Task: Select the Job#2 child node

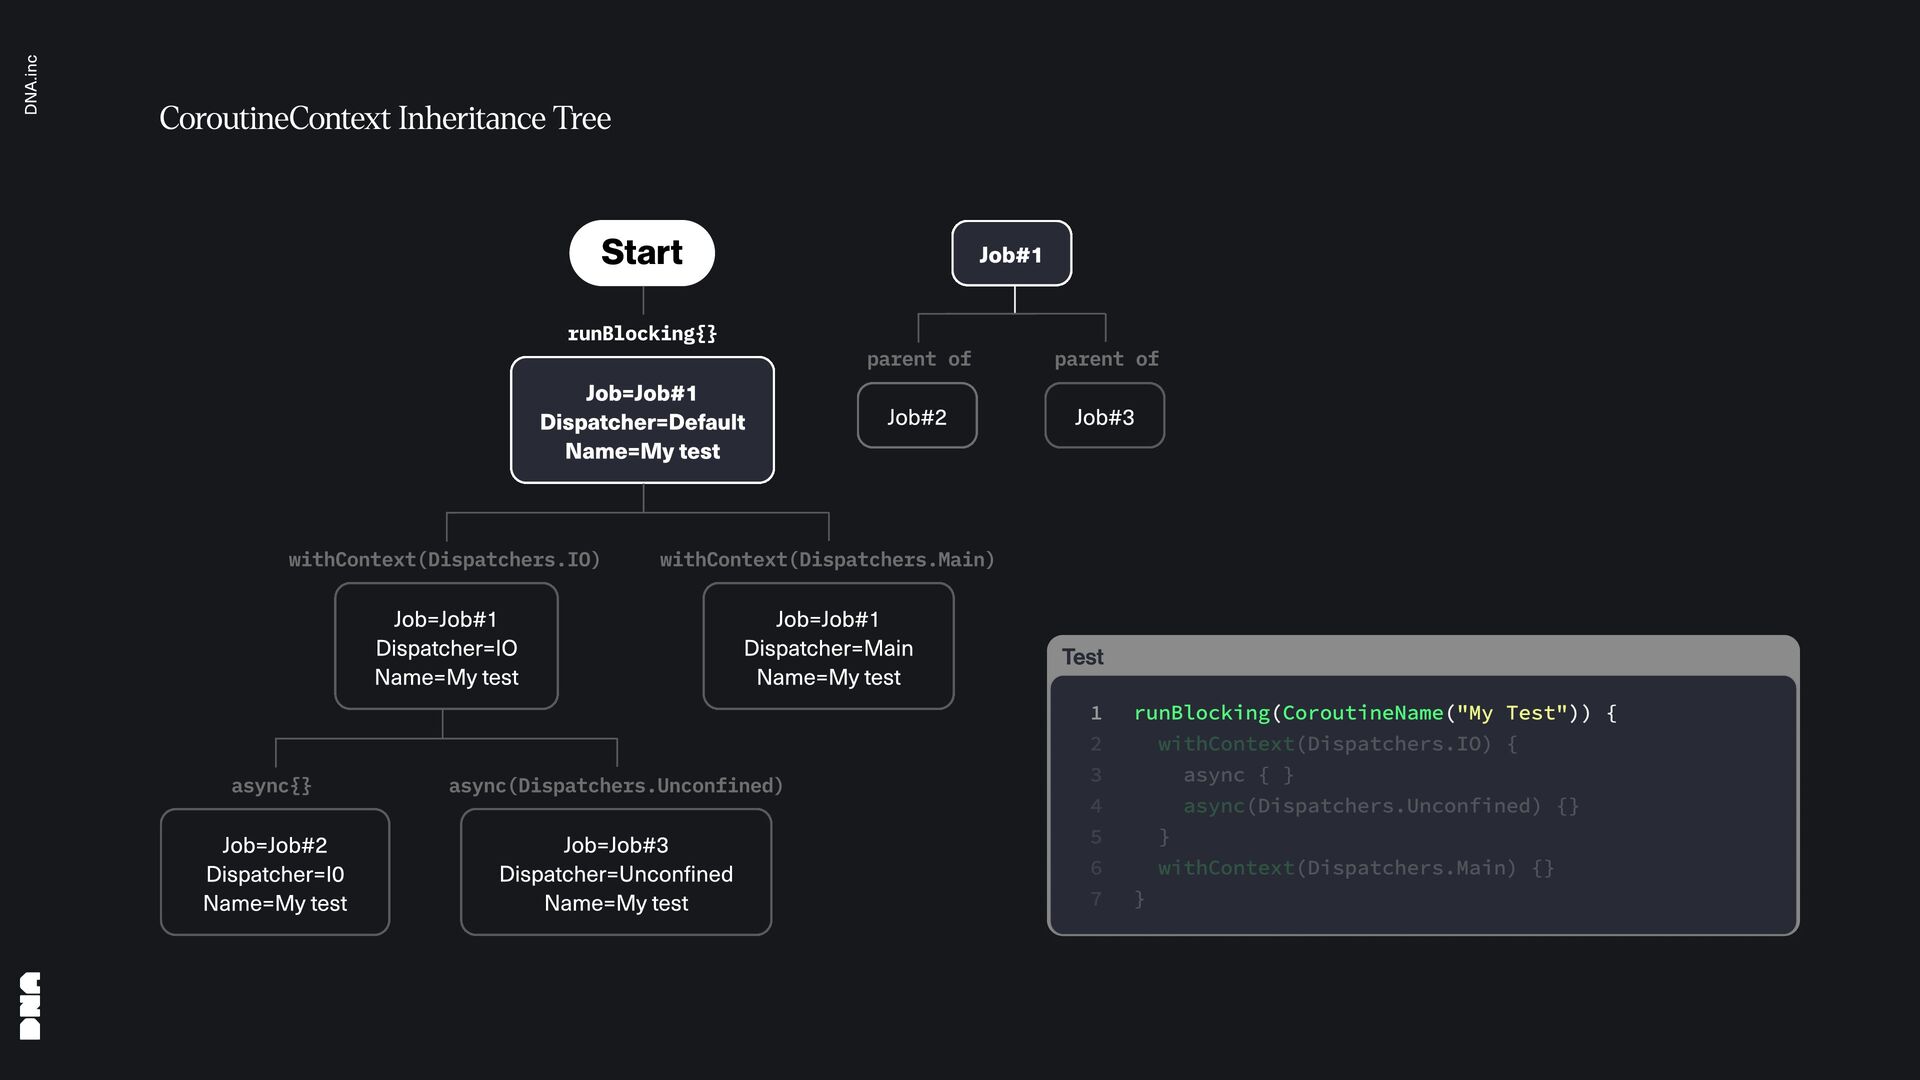Action: [916, 416]
